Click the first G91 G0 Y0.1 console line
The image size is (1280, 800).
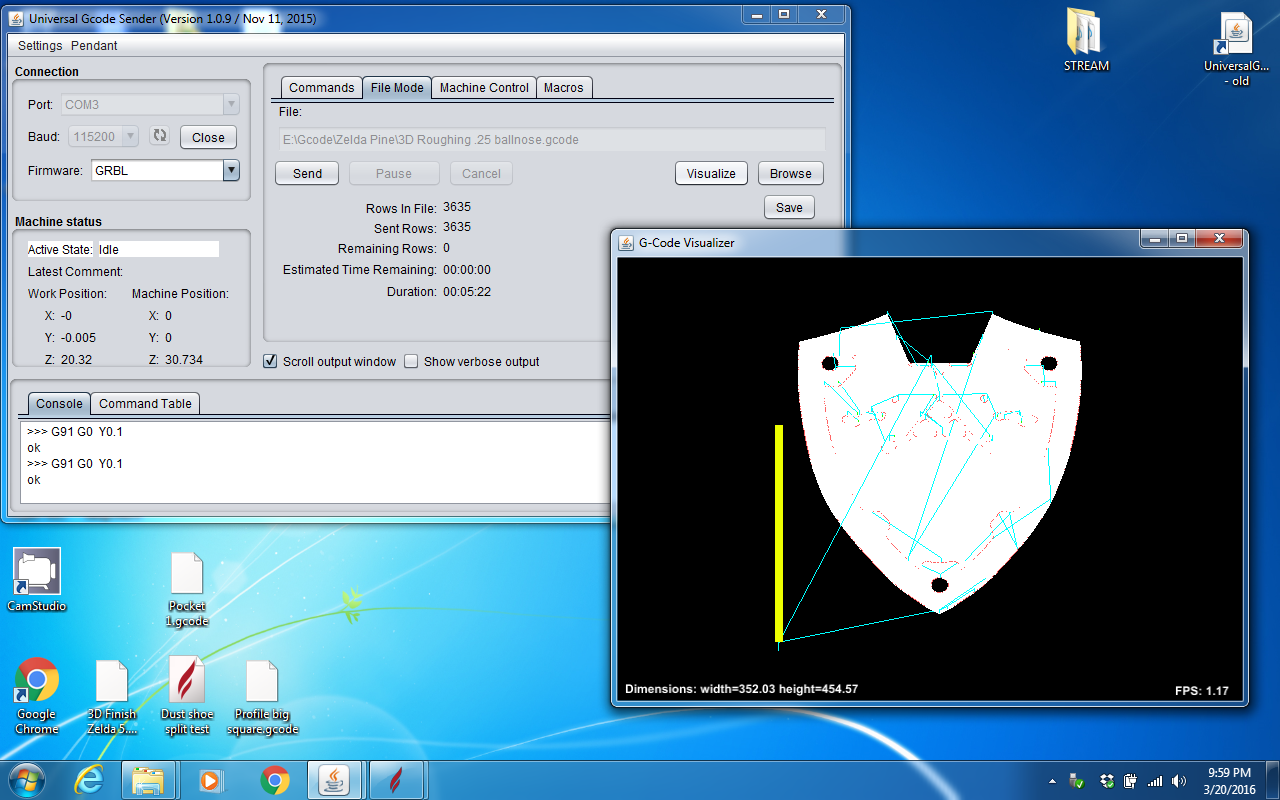click(x=75, y=432)
